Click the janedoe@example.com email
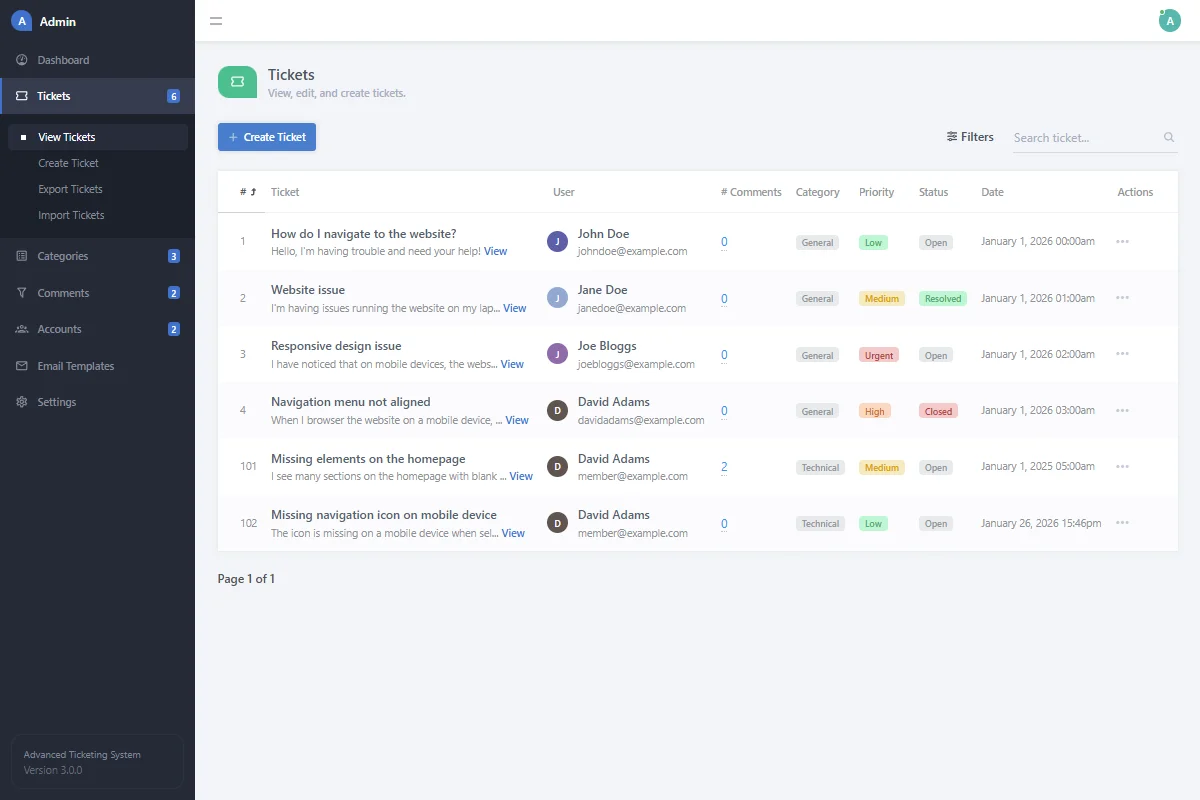Screen dimensions: 1200x800 pyautogui.click(x=632, y=308)
